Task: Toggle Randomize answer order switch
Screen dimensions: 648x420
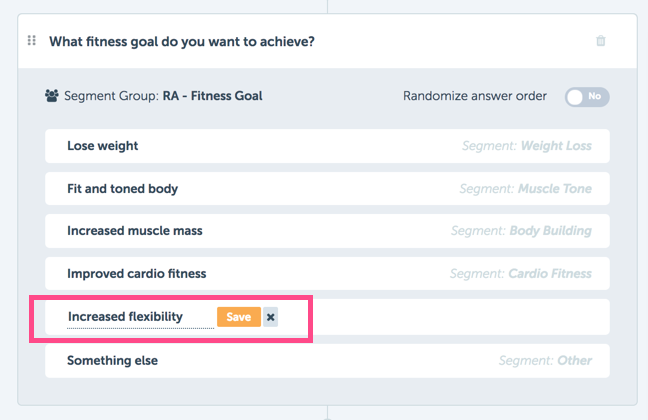Action: [x=587, y=97]
